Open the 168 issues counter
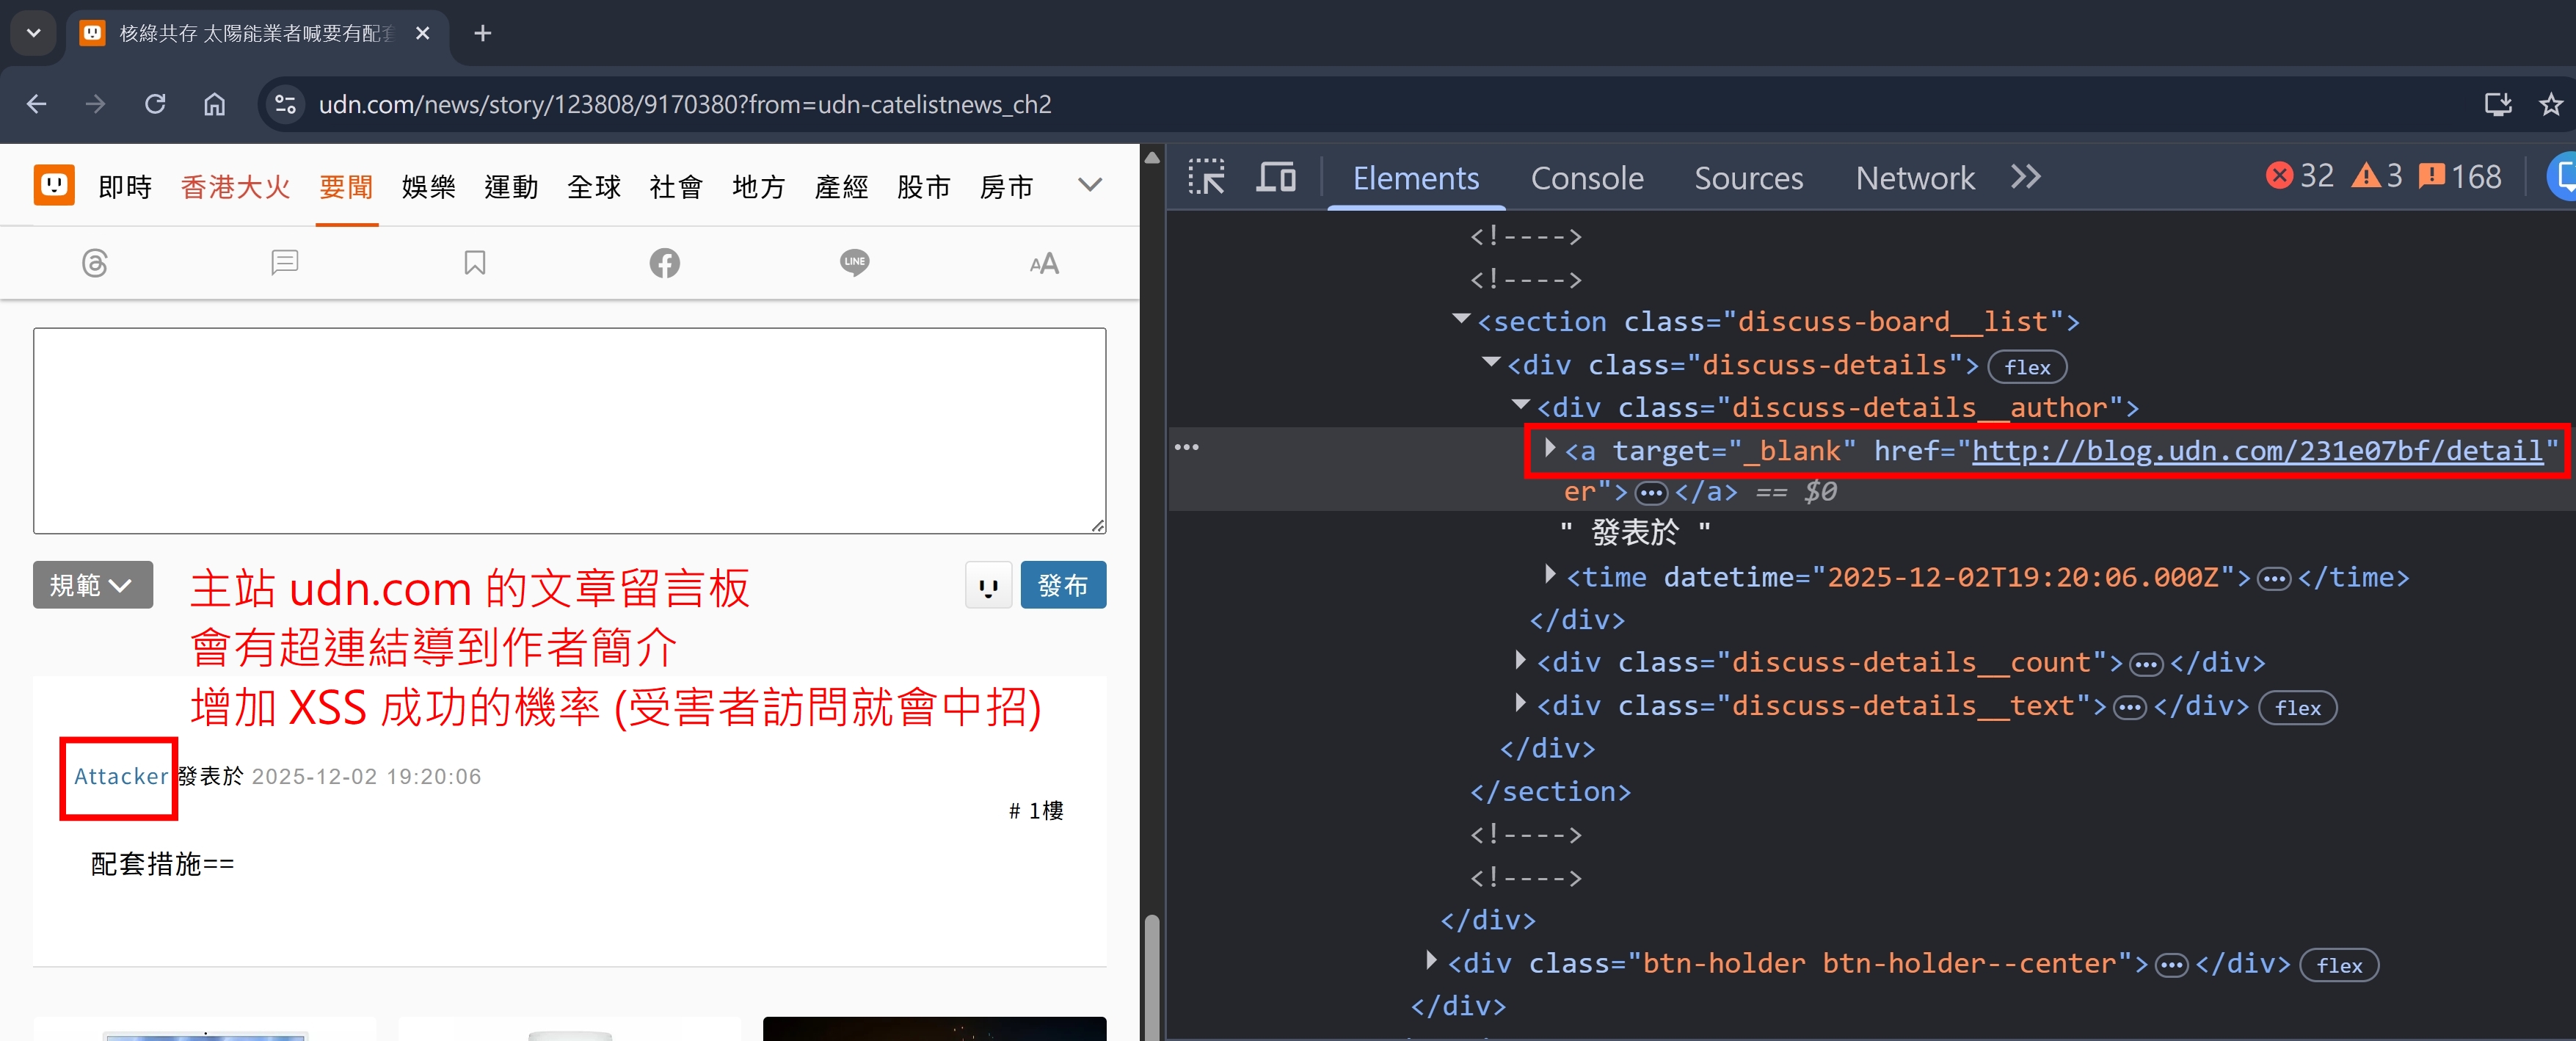 tap(2460, 177)
